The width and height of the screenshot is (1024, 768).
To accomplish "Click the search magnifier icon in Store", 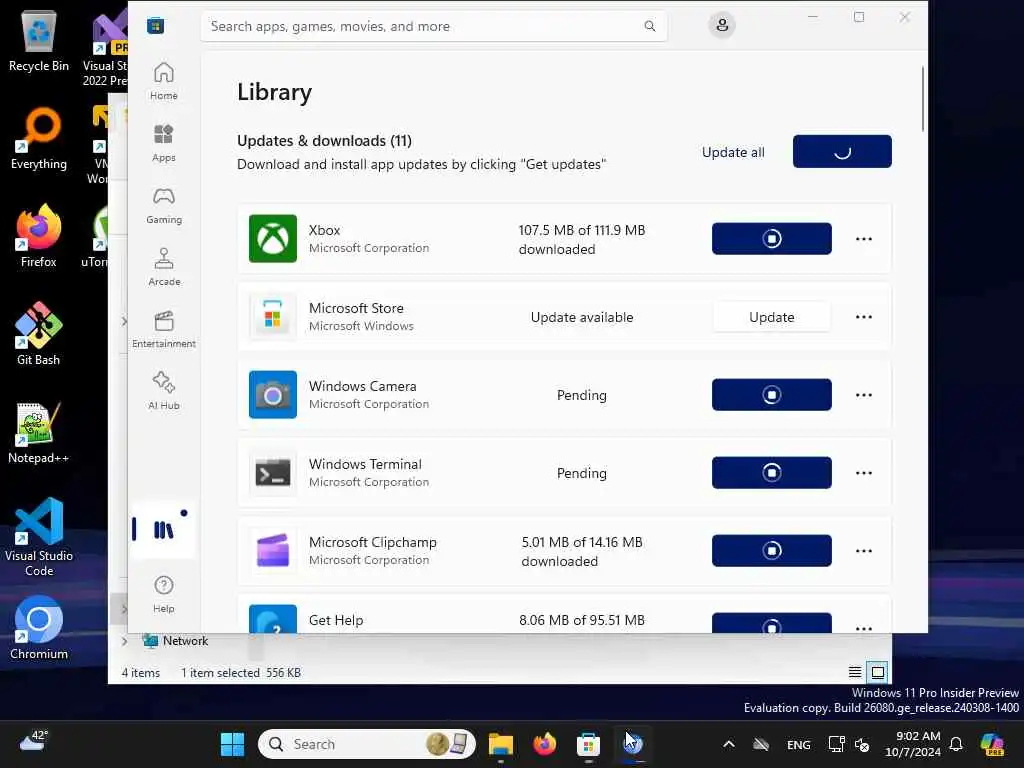I will tap(650, 26).
